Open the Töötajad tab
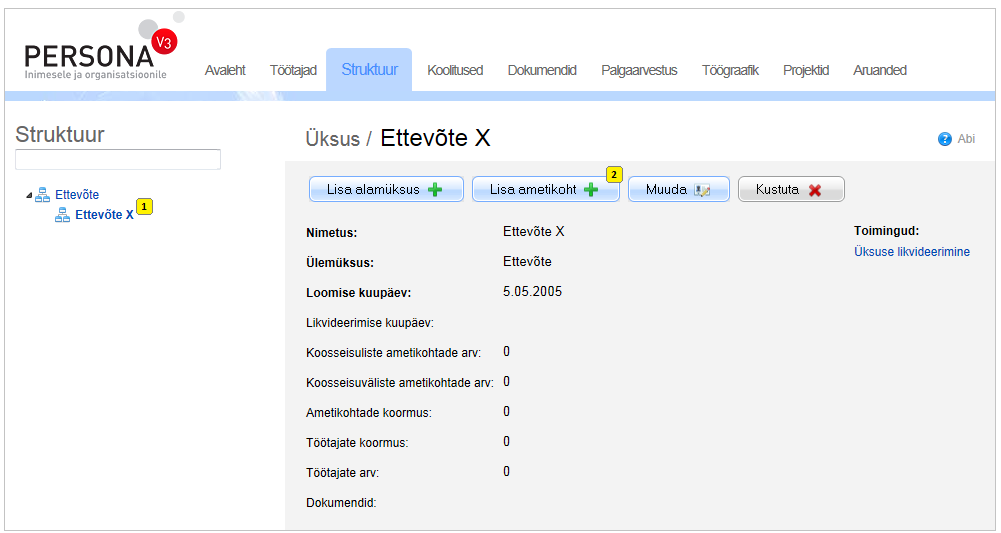The image size is (1001, 533). tap(293, 70)
